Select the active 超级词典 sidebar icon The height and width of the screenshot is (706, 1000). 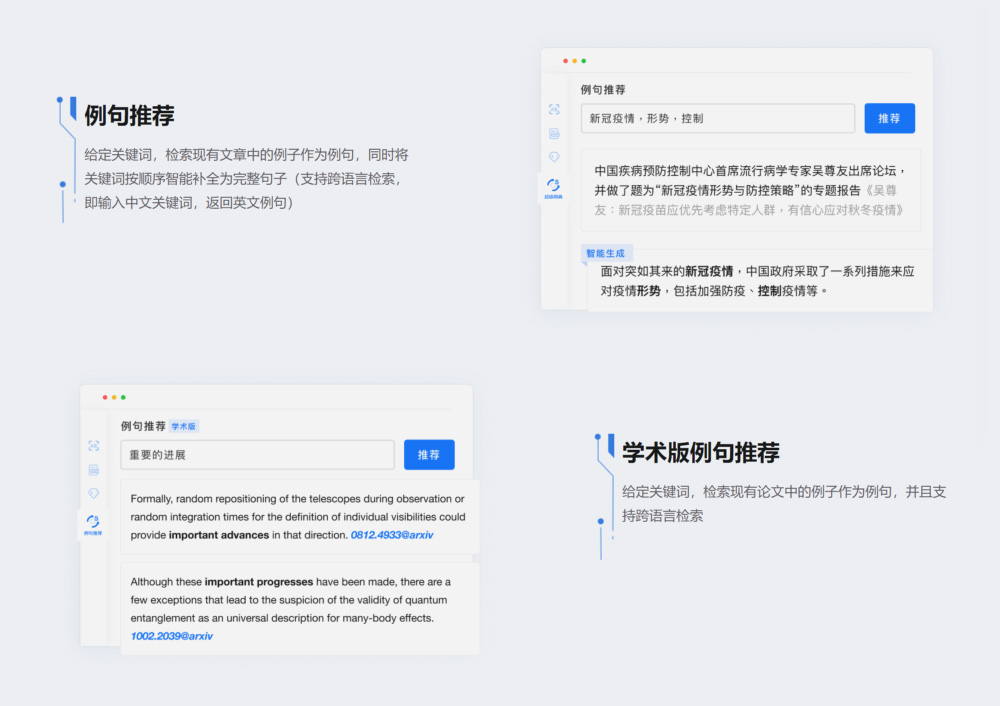554,186
